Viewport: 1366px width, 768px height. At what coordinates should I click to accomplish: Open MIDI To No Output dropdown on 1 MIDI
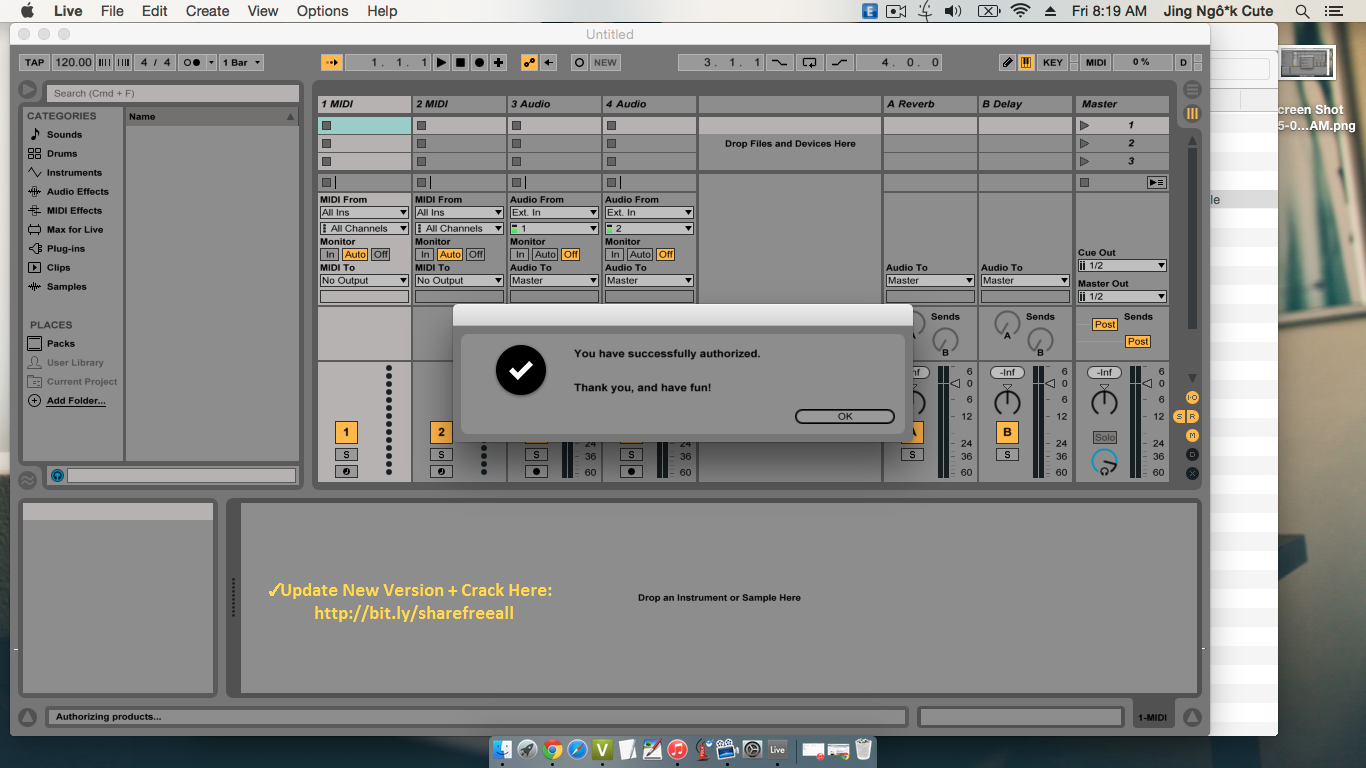click(364, 280)
